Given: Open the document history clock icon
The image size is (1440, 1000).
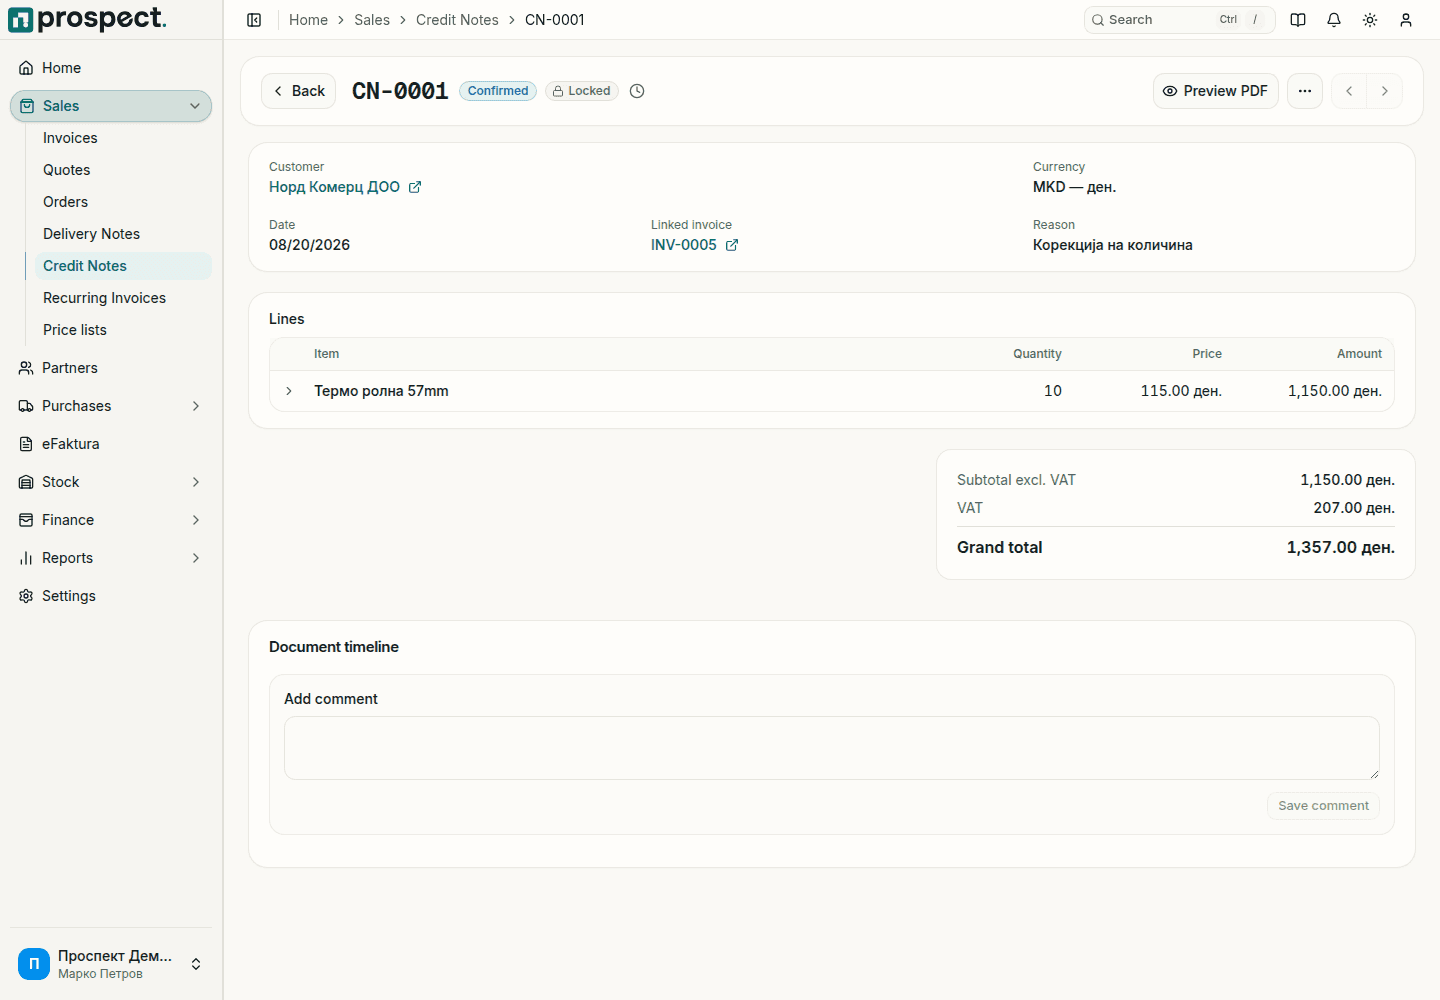Looking at the screenshot, I should 637,91.
